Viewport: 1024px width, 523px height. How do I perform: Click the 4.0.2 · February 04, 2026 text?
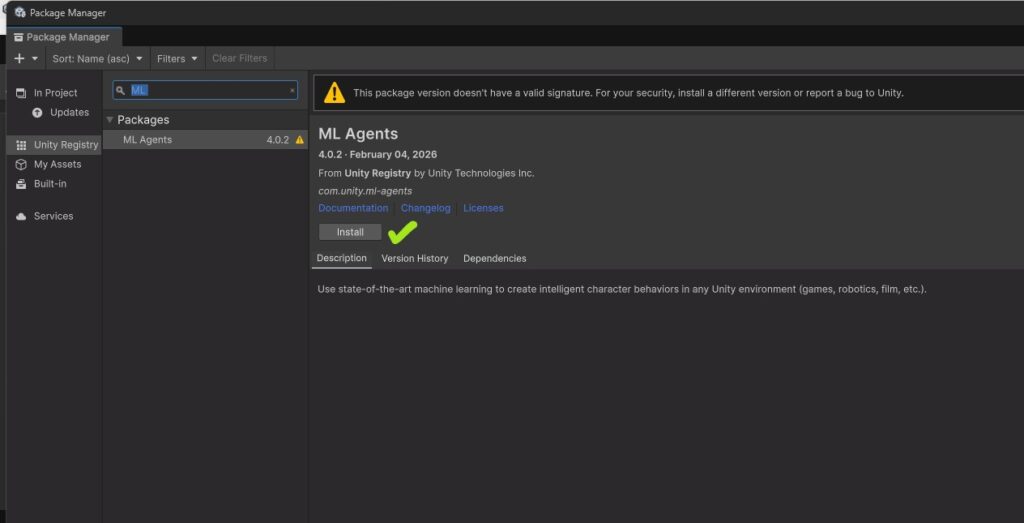coord(377,155)
